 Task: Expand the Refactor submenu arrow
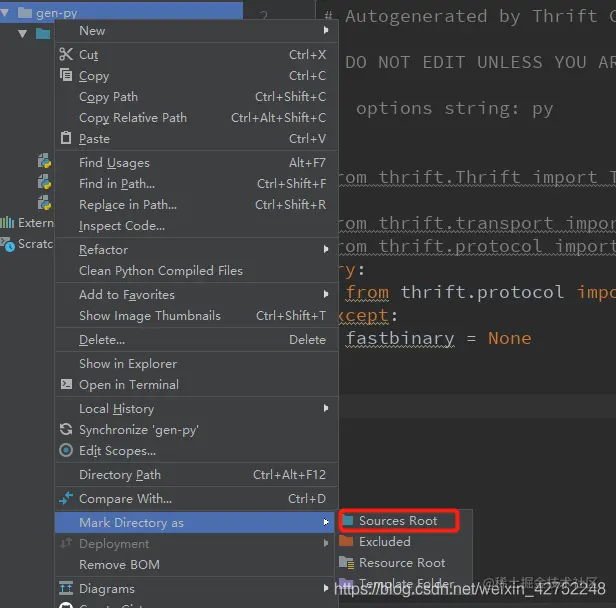326,249
